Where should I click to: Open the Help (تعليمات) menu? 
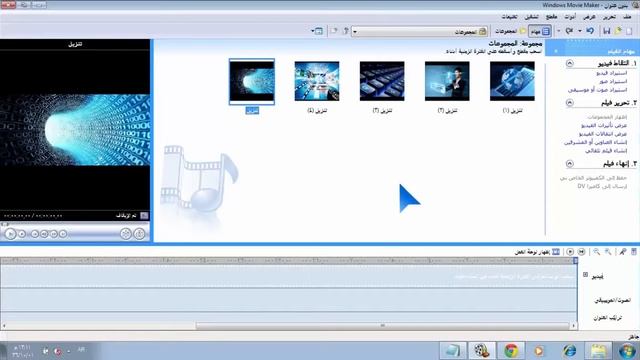click(x=509, y=17)
